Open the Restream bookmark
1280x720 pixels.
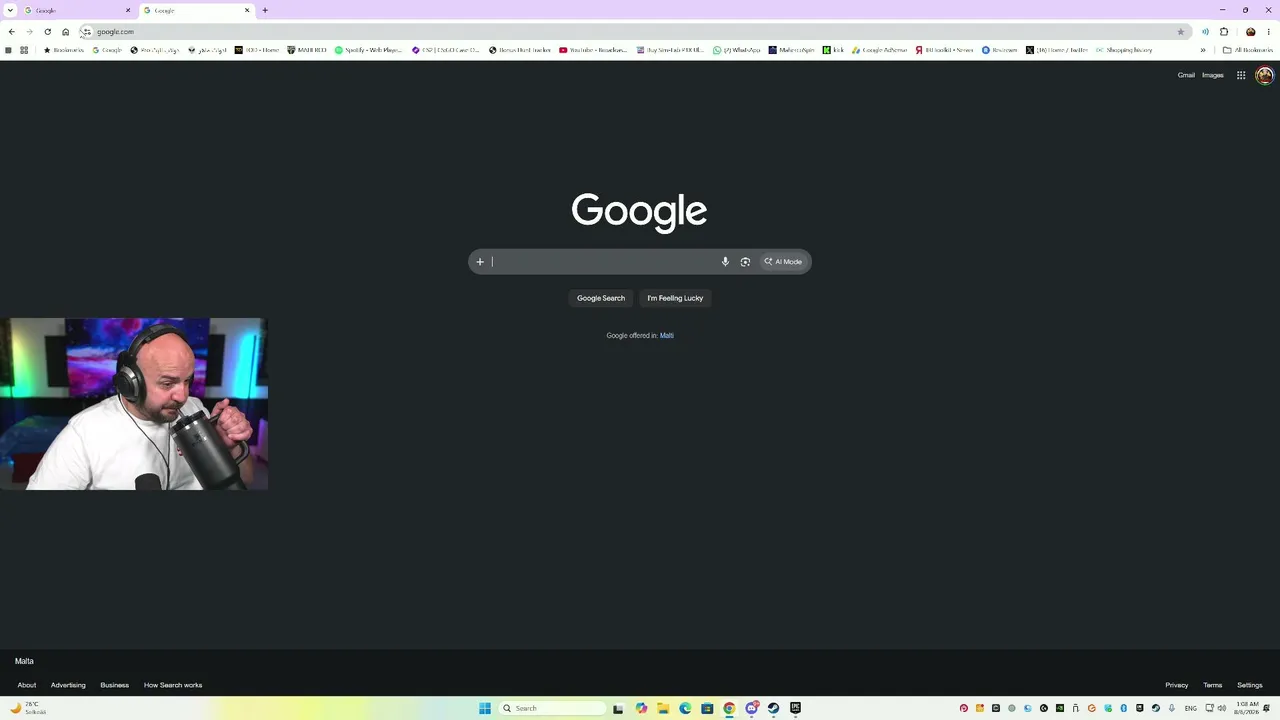(1000, 50)
